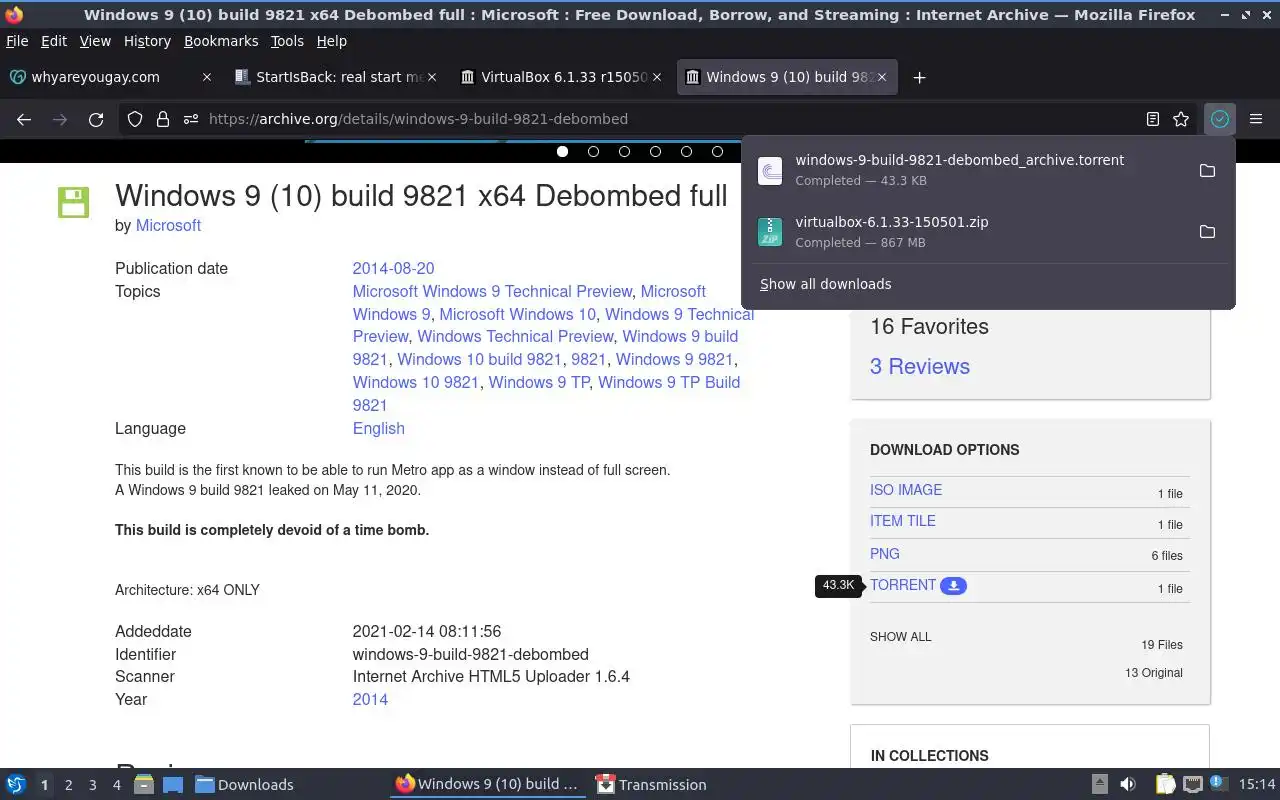This screenshot has width=1280, height=800.
Task: Click the green software item icon beside title
Action: pos(74,202)
